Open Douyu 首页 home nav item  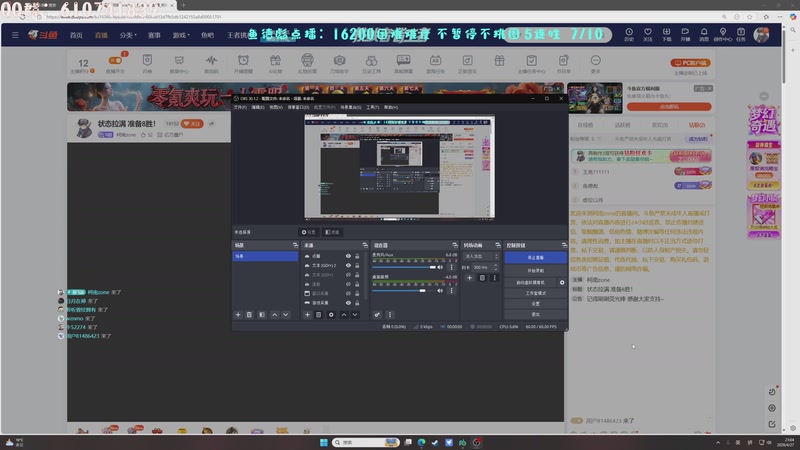pos(76,35)
